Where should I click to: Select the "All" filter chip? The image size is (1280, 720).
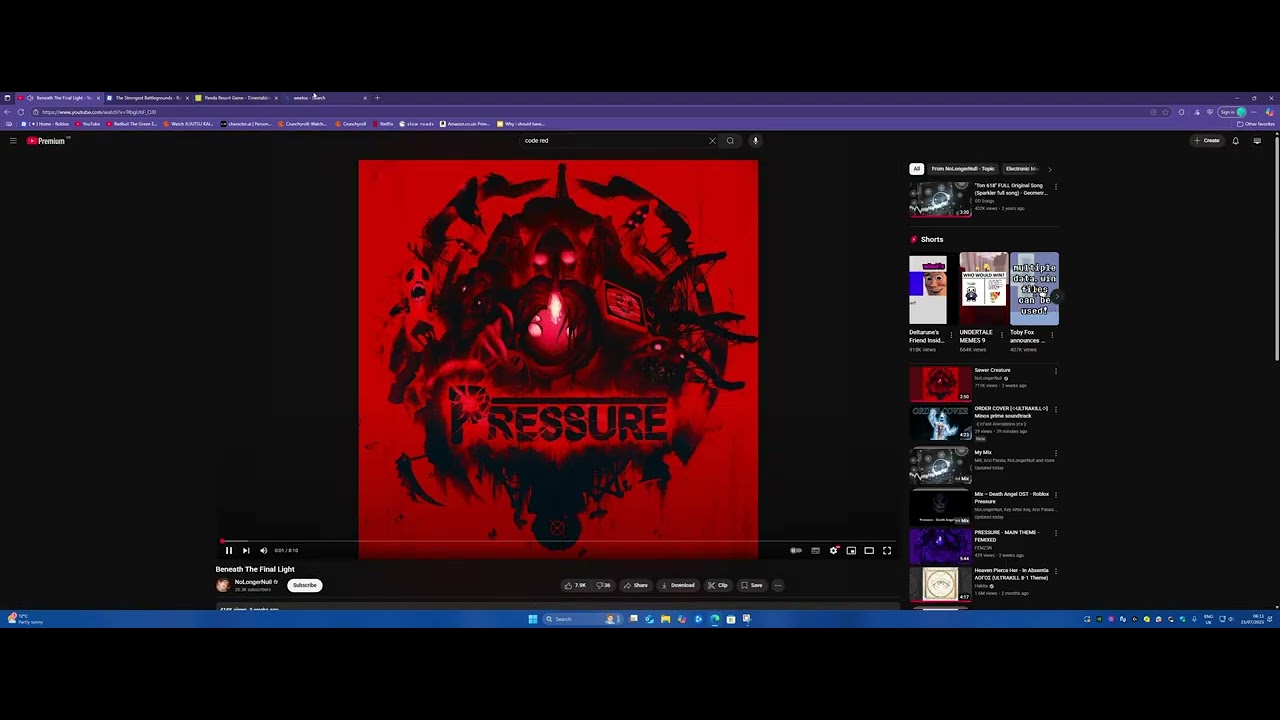point(917,169)
